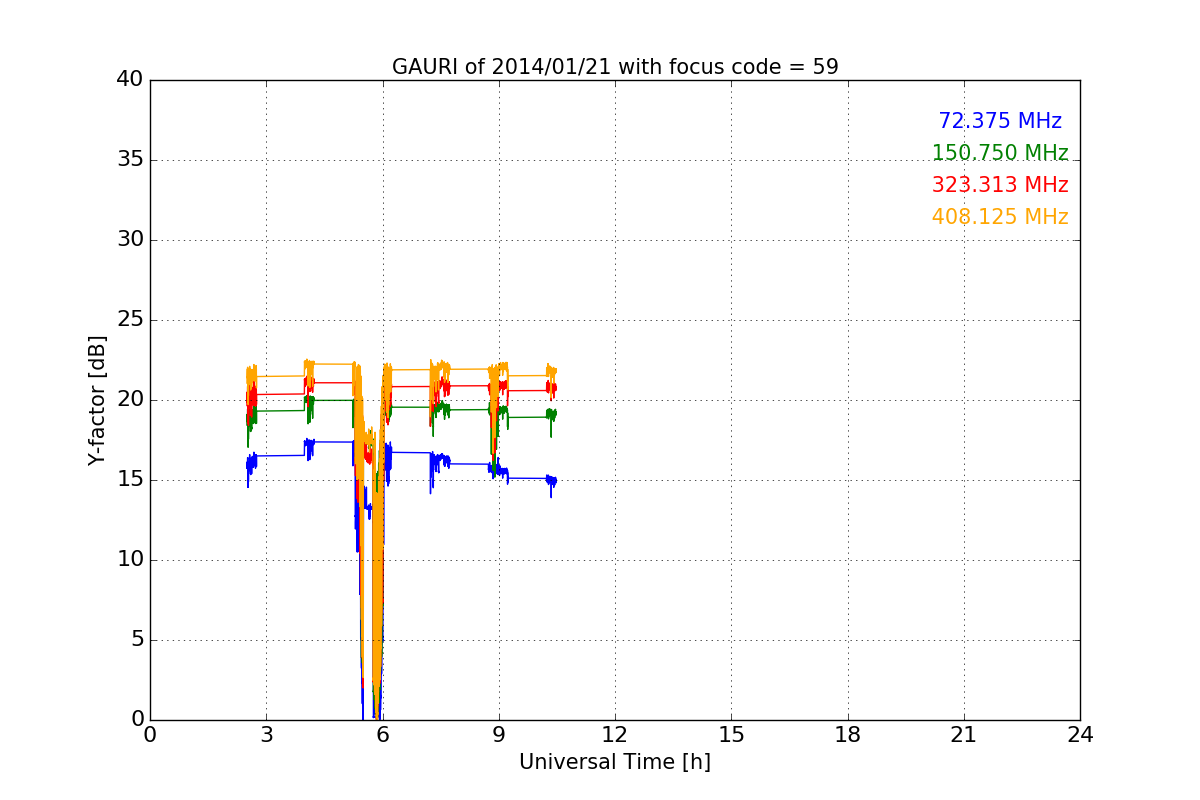Click the y-axis tick label 5
Image resolution: width=1200 pixels, height=800 pixels.
point(137,640)
